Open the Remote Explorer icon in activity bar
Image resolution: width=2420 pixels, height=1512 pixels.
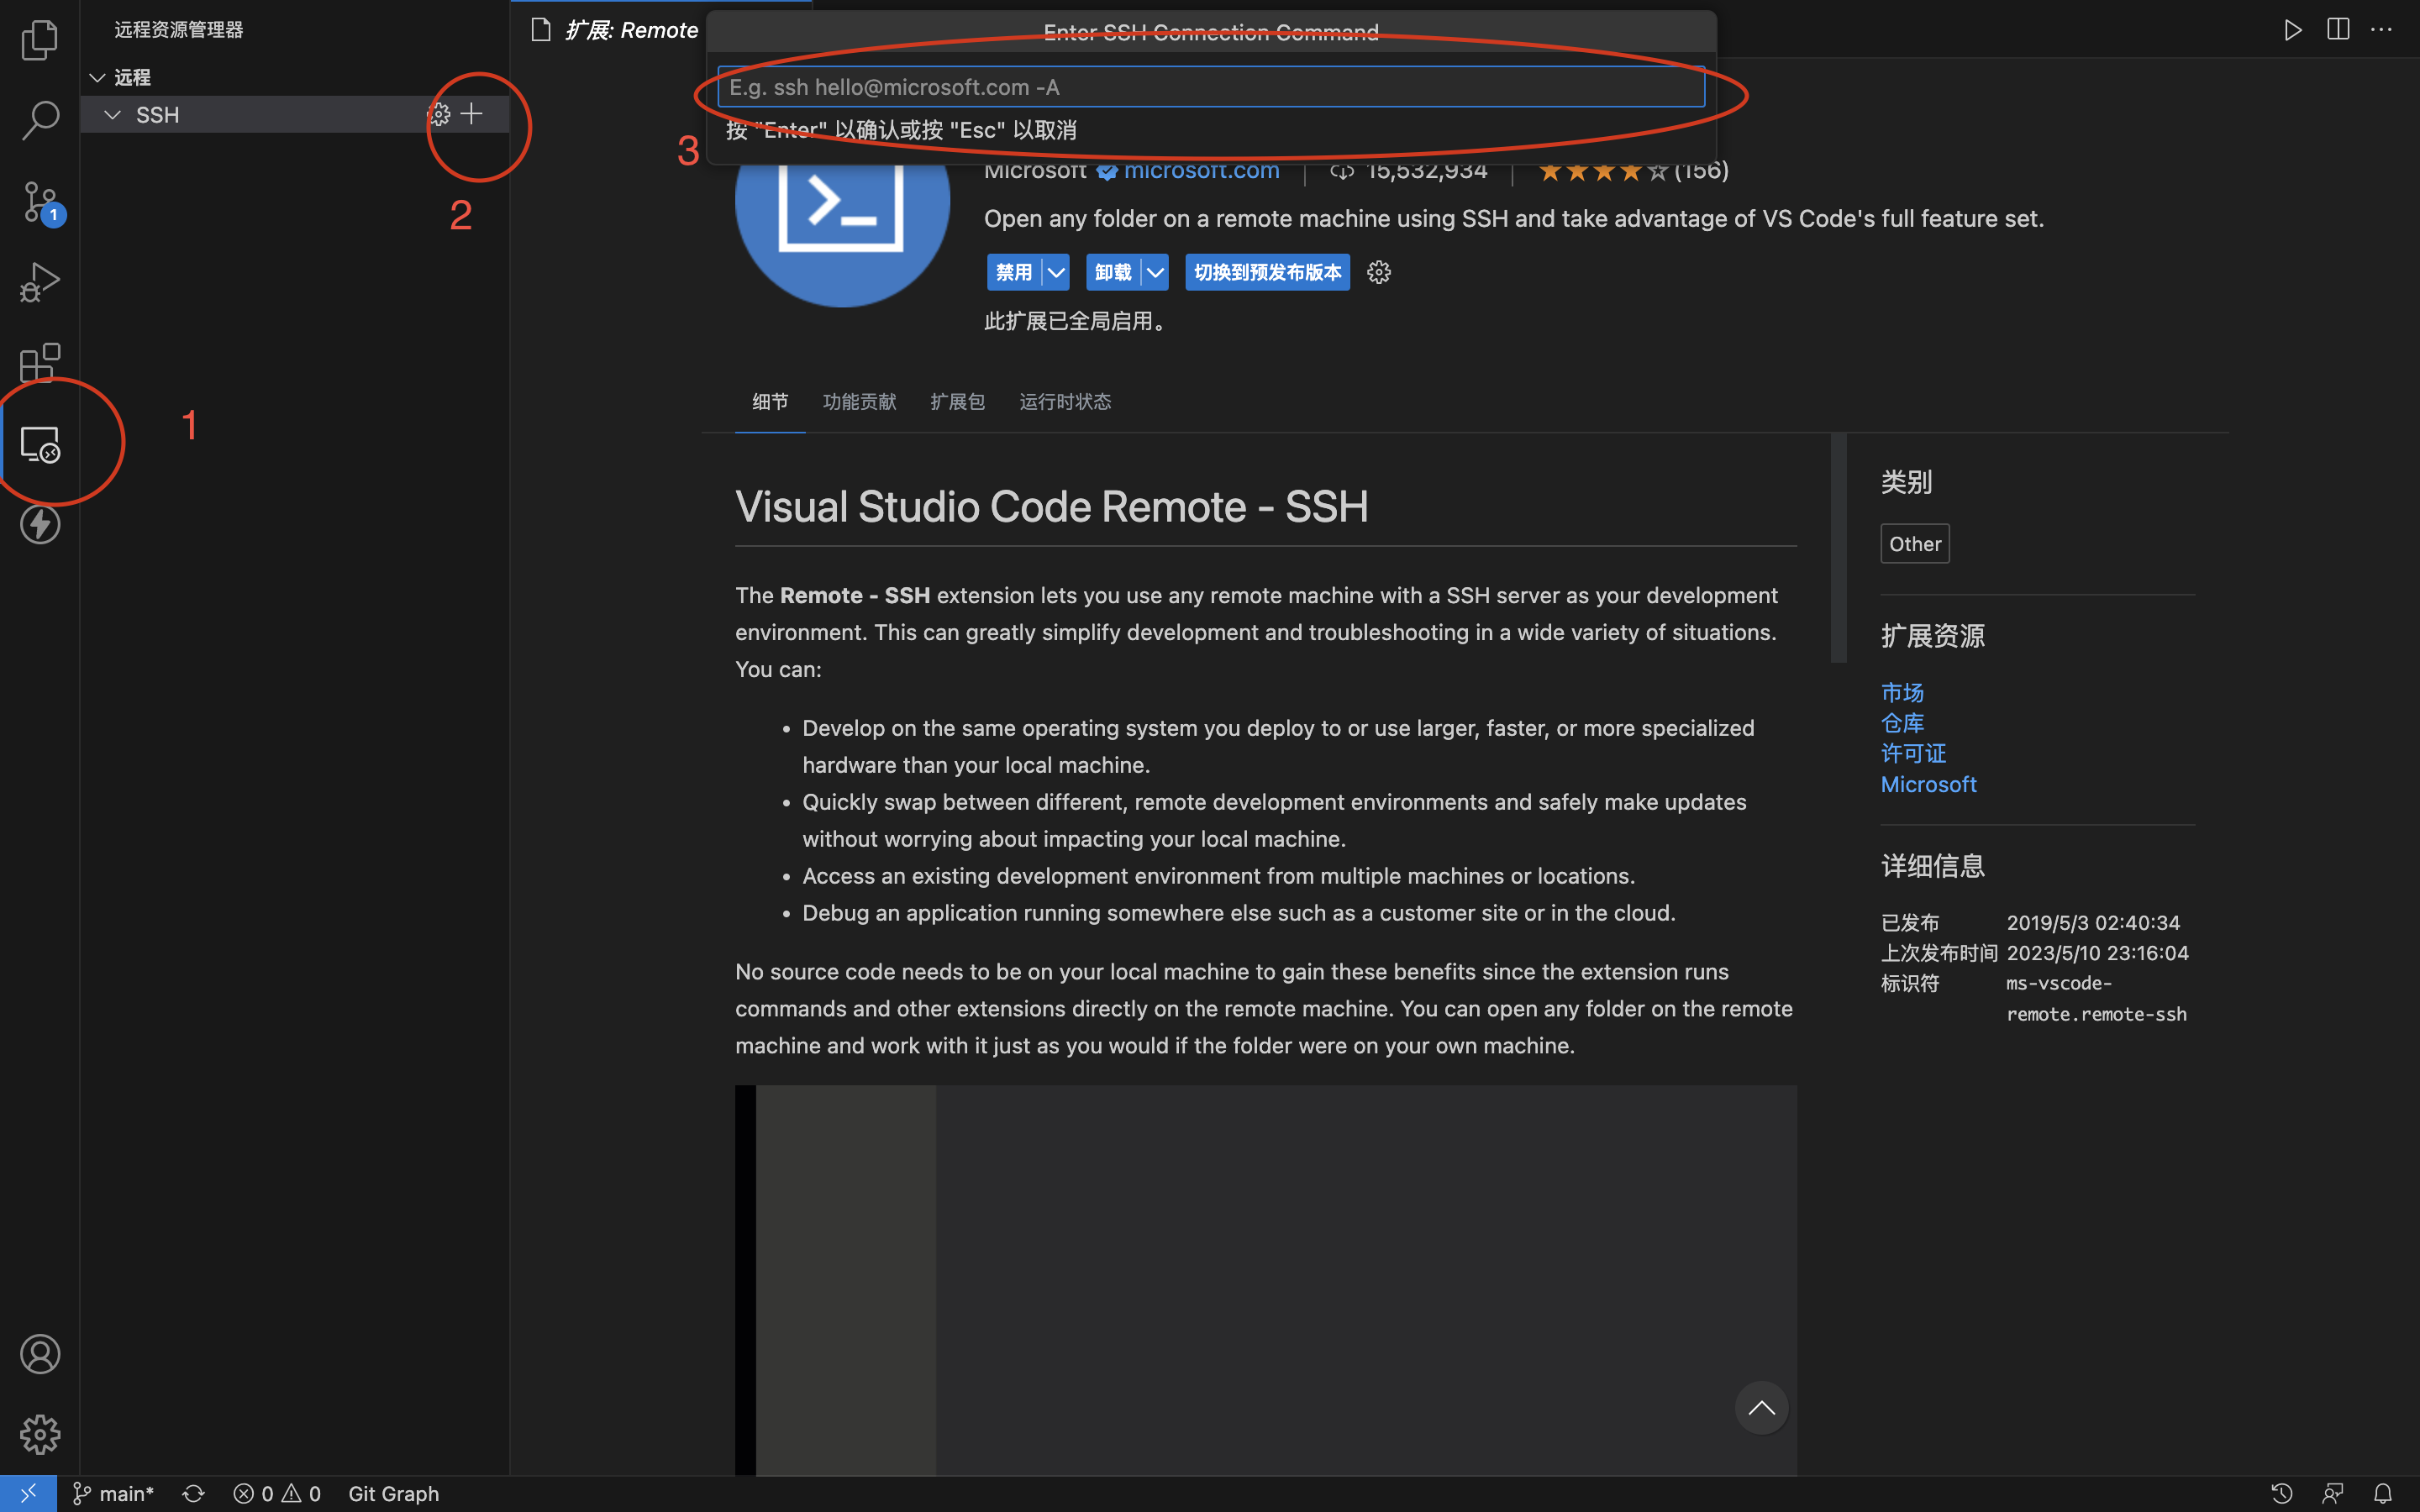click(x=40, y=444)
